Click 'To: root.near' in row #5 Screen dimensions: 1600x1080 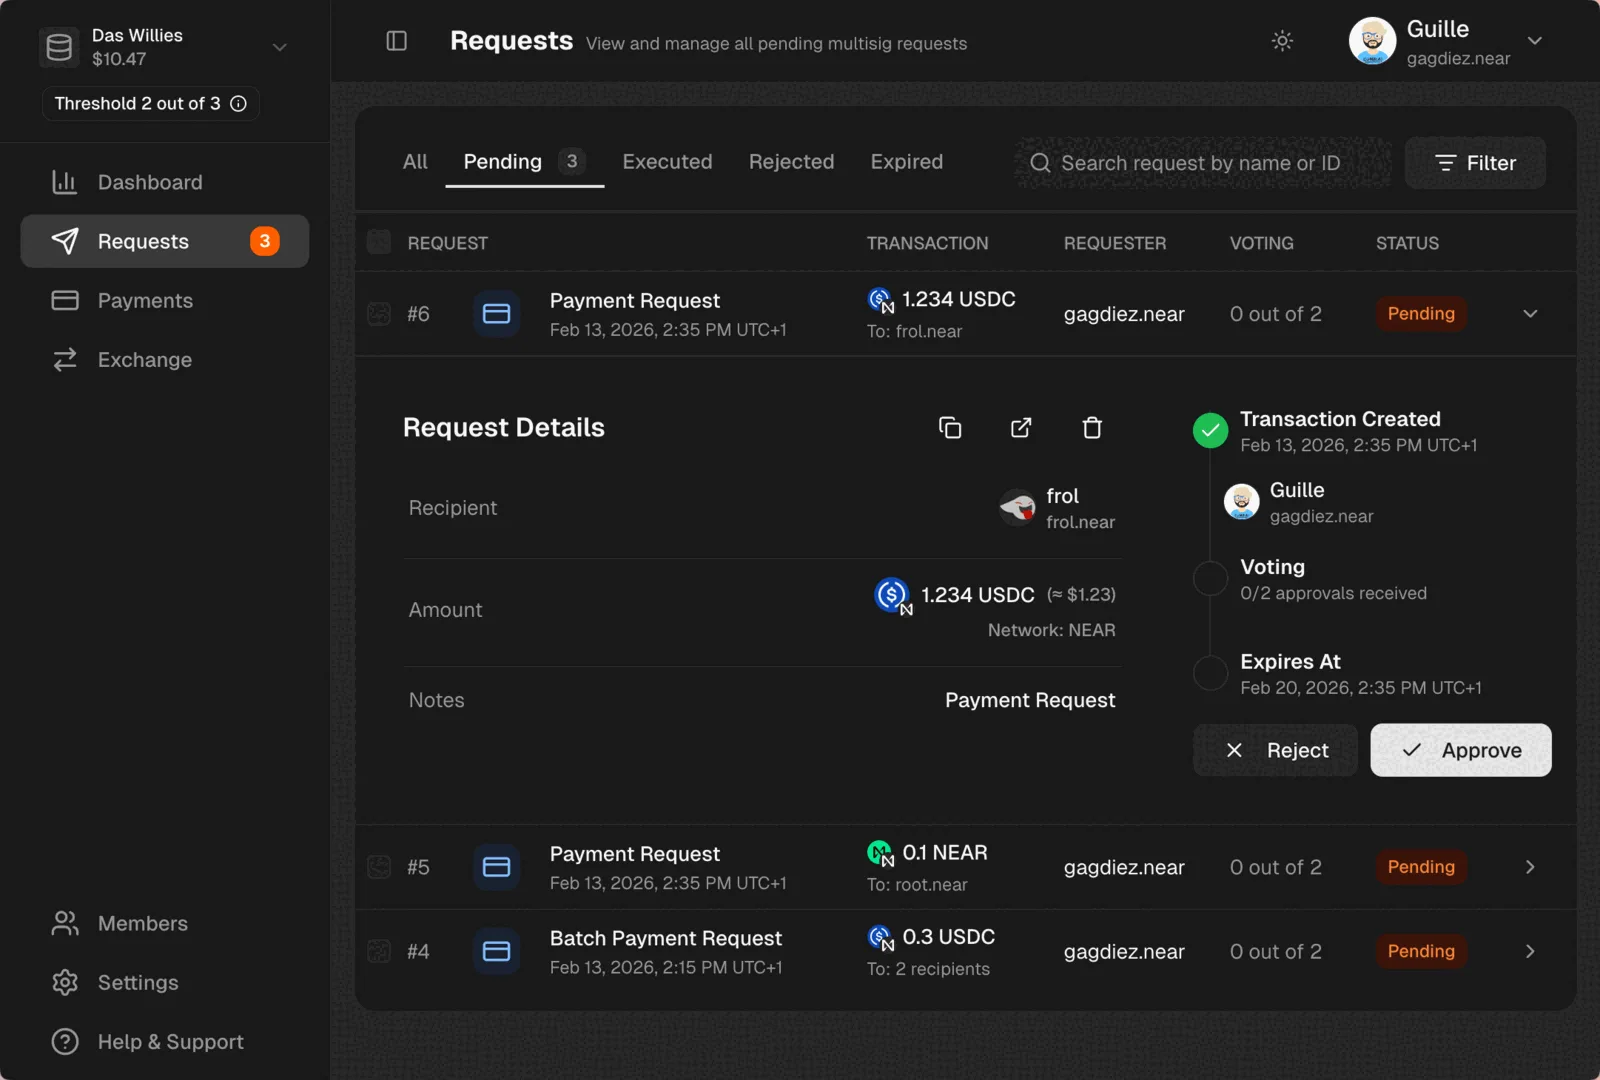point(917,885)
